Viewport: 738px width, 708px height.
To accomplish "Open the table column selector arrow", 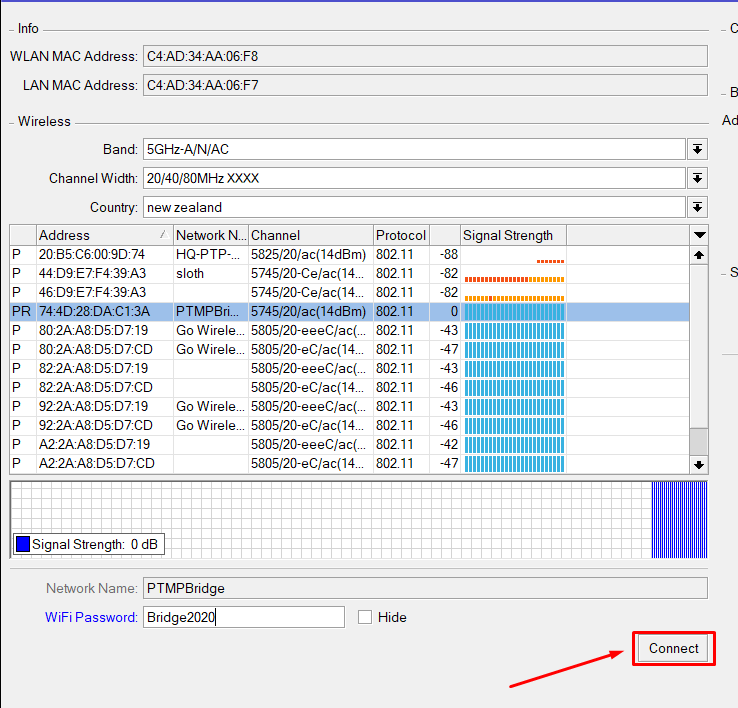I will (699, 235).
